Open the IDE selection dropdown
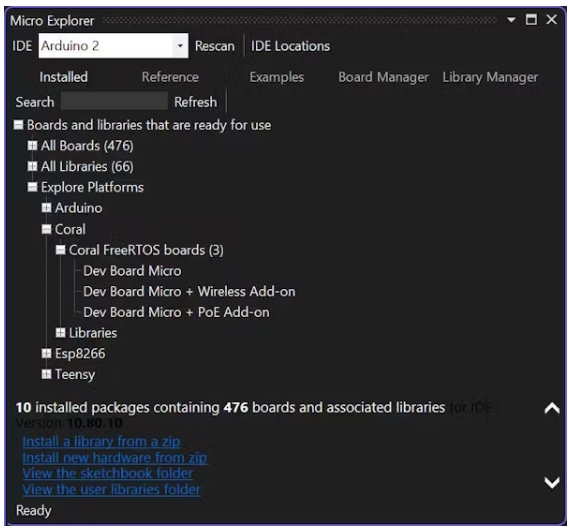Viewport: 570px width, 530px height. coord(113,46)
